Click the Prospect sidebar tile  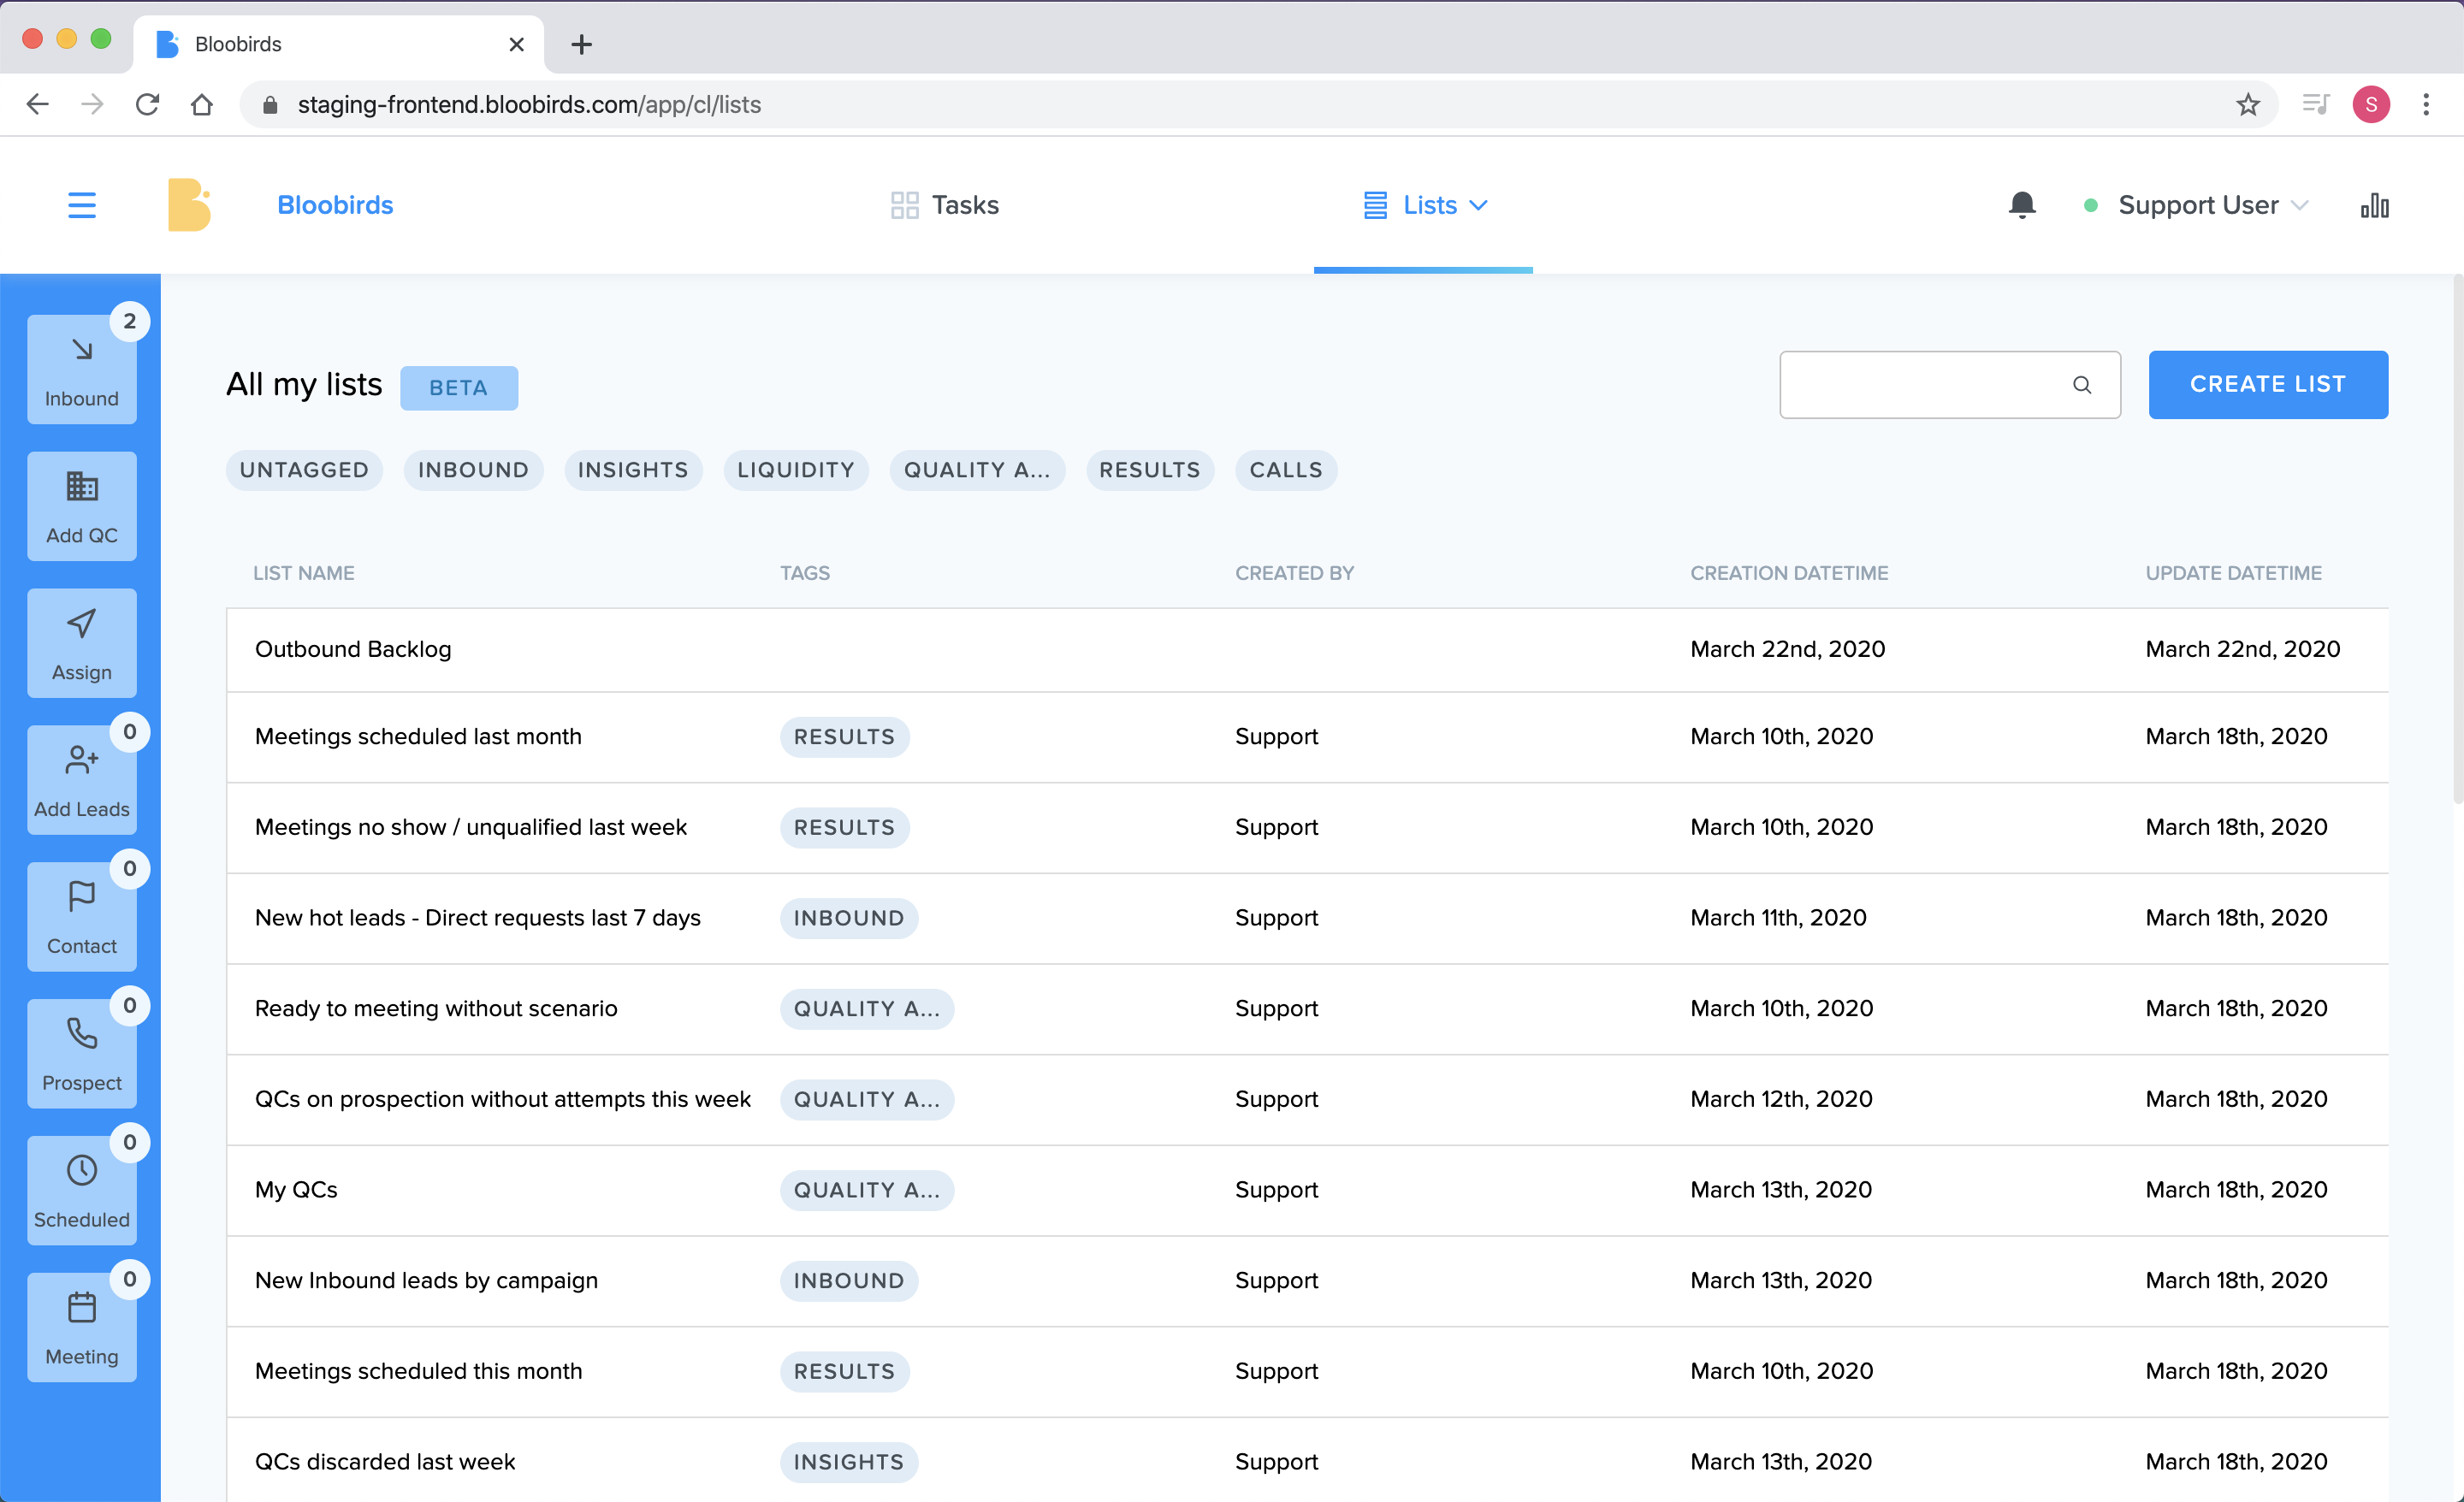(x=82, y=1054)
